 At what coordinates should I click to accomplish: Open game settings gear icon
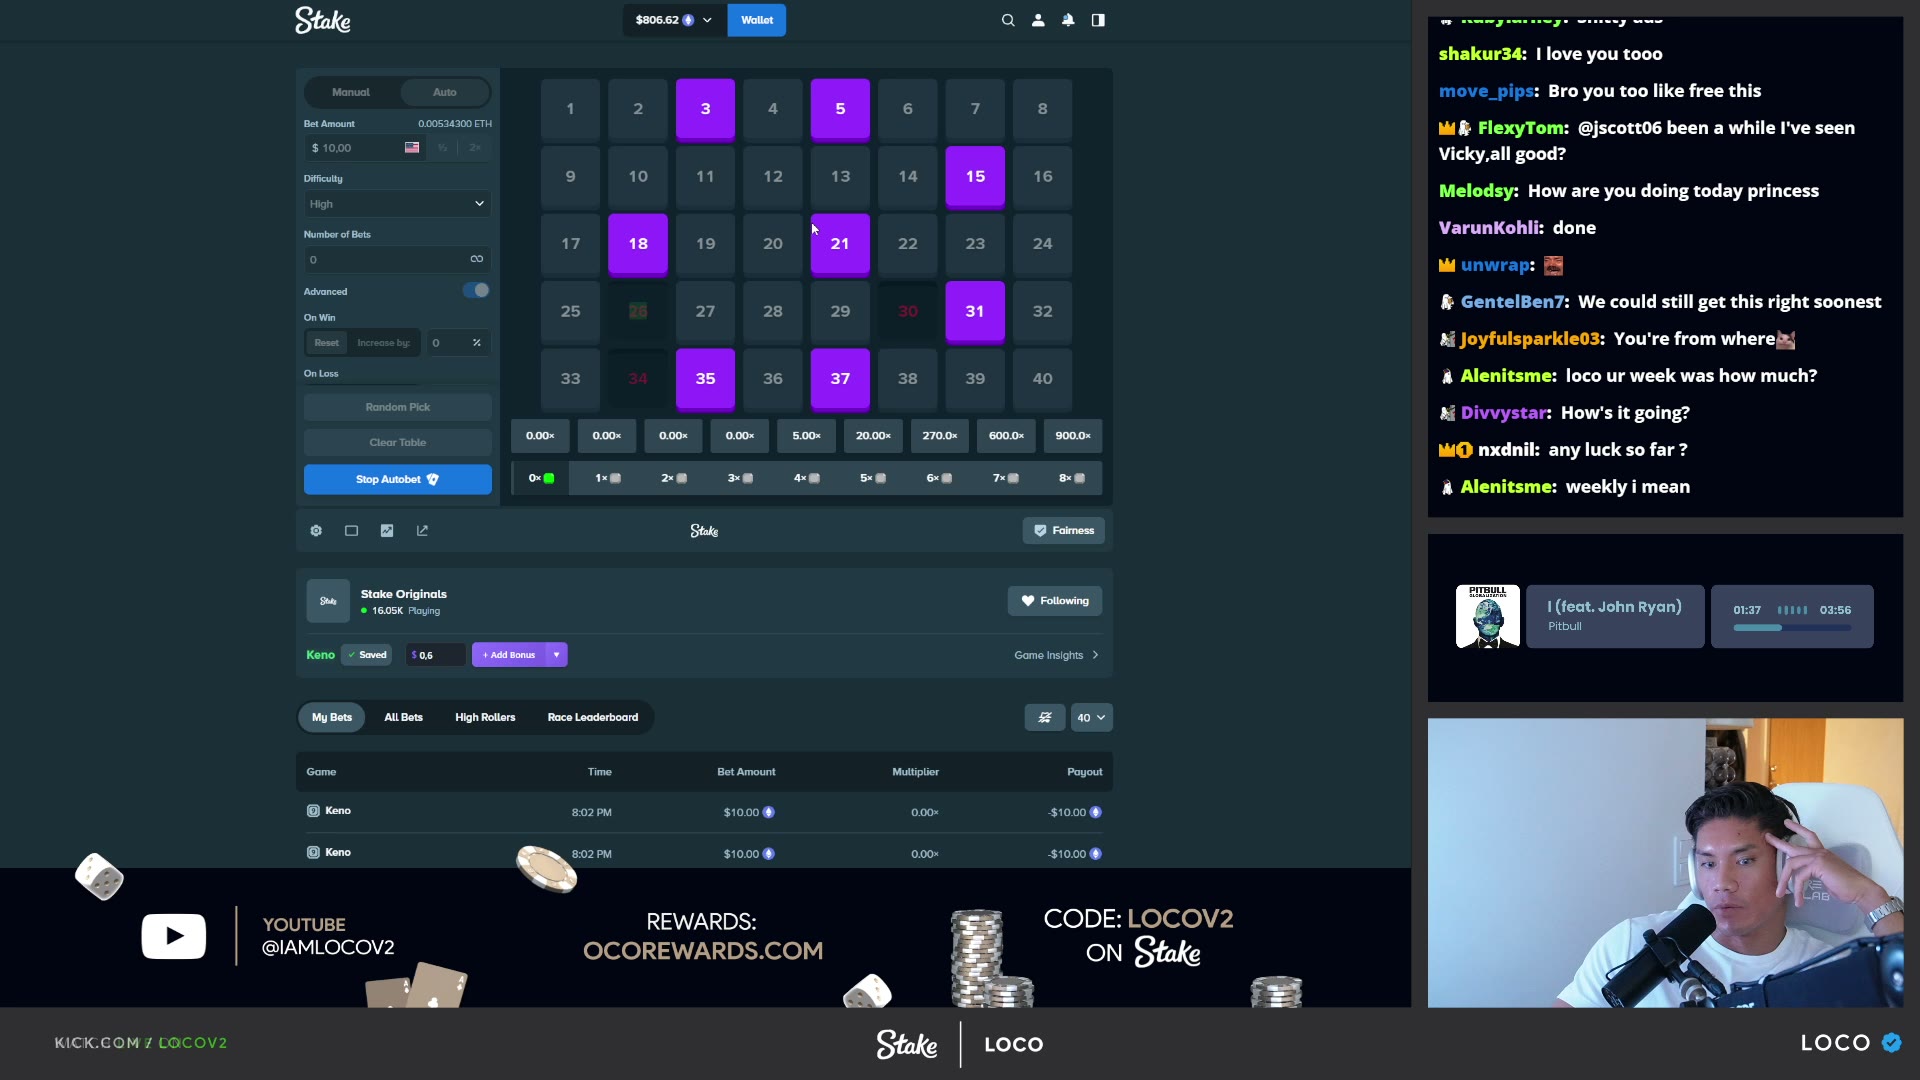(316, 531)
